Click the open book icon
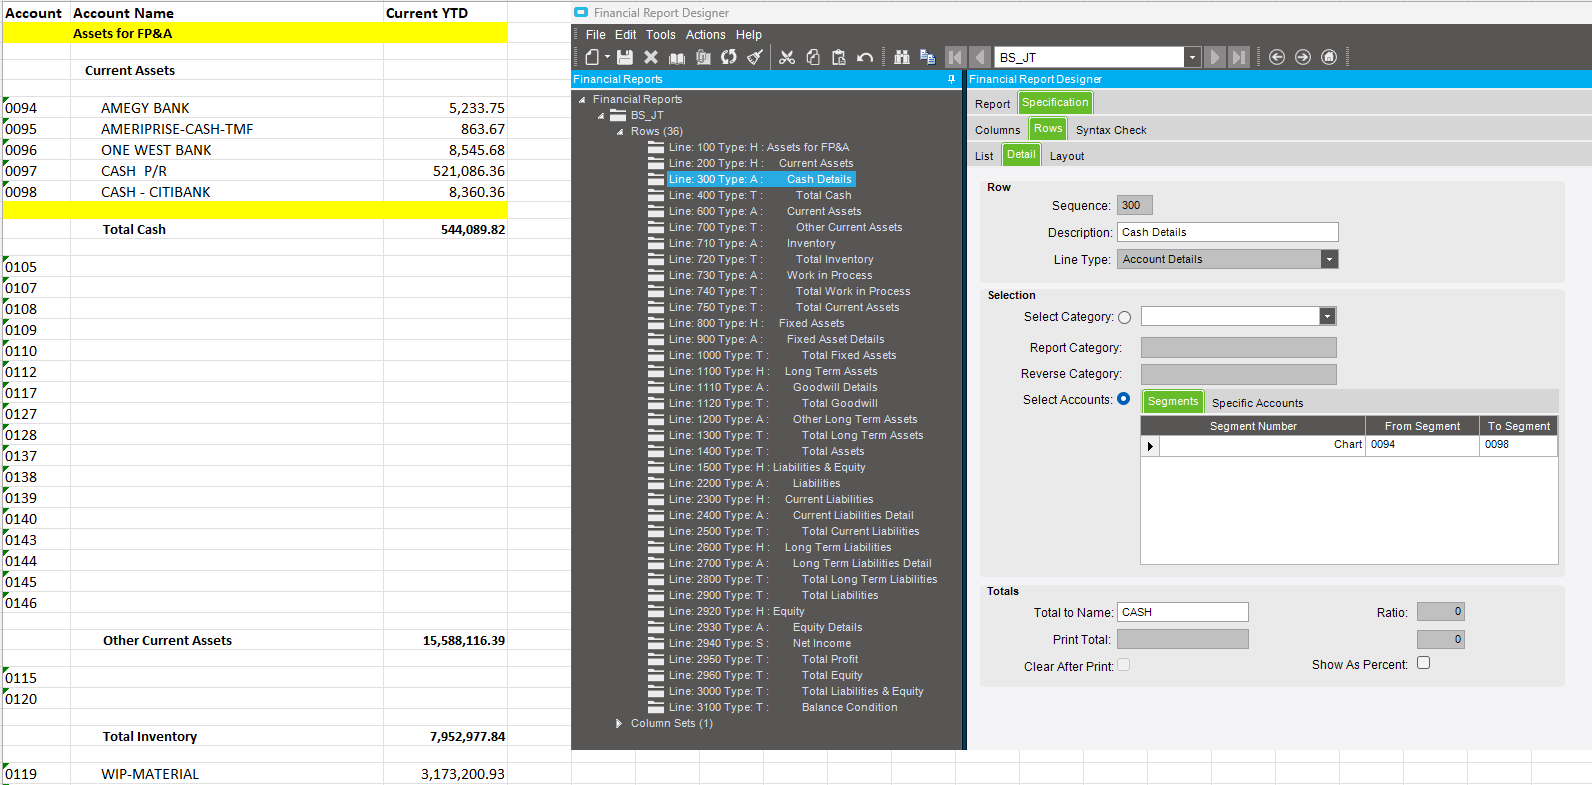This screenshot has height=785, width=1592. pyautogui.click(x=677, y=57)
